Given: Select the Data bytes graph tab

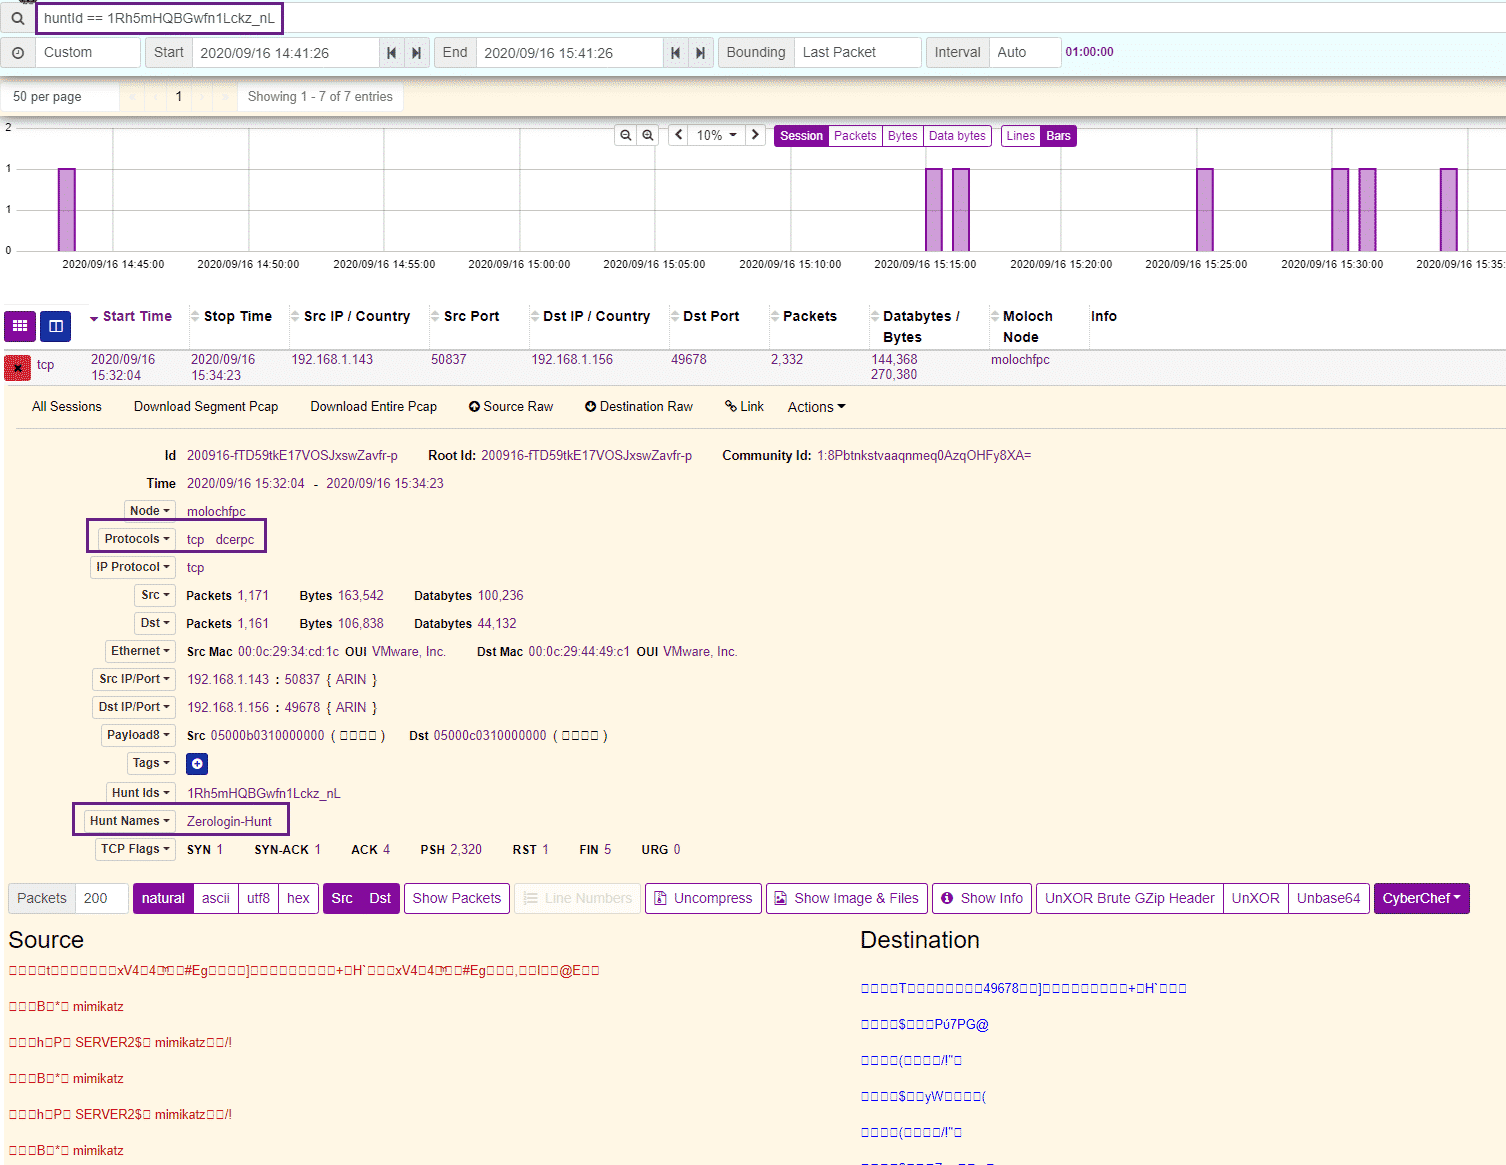Looking at the screenshot, I should pos(956,136).
